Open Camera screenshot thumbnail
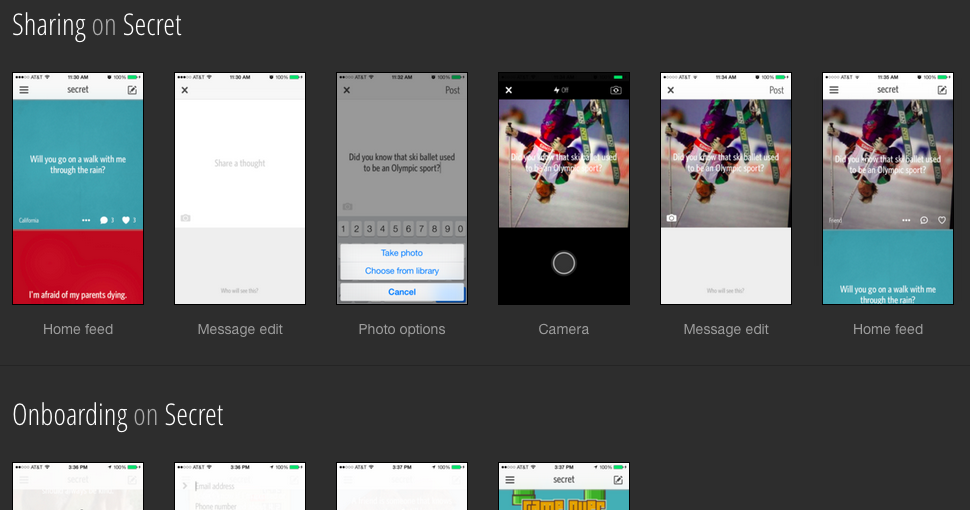Screen dimensions: 970x510 click(564, 188)
